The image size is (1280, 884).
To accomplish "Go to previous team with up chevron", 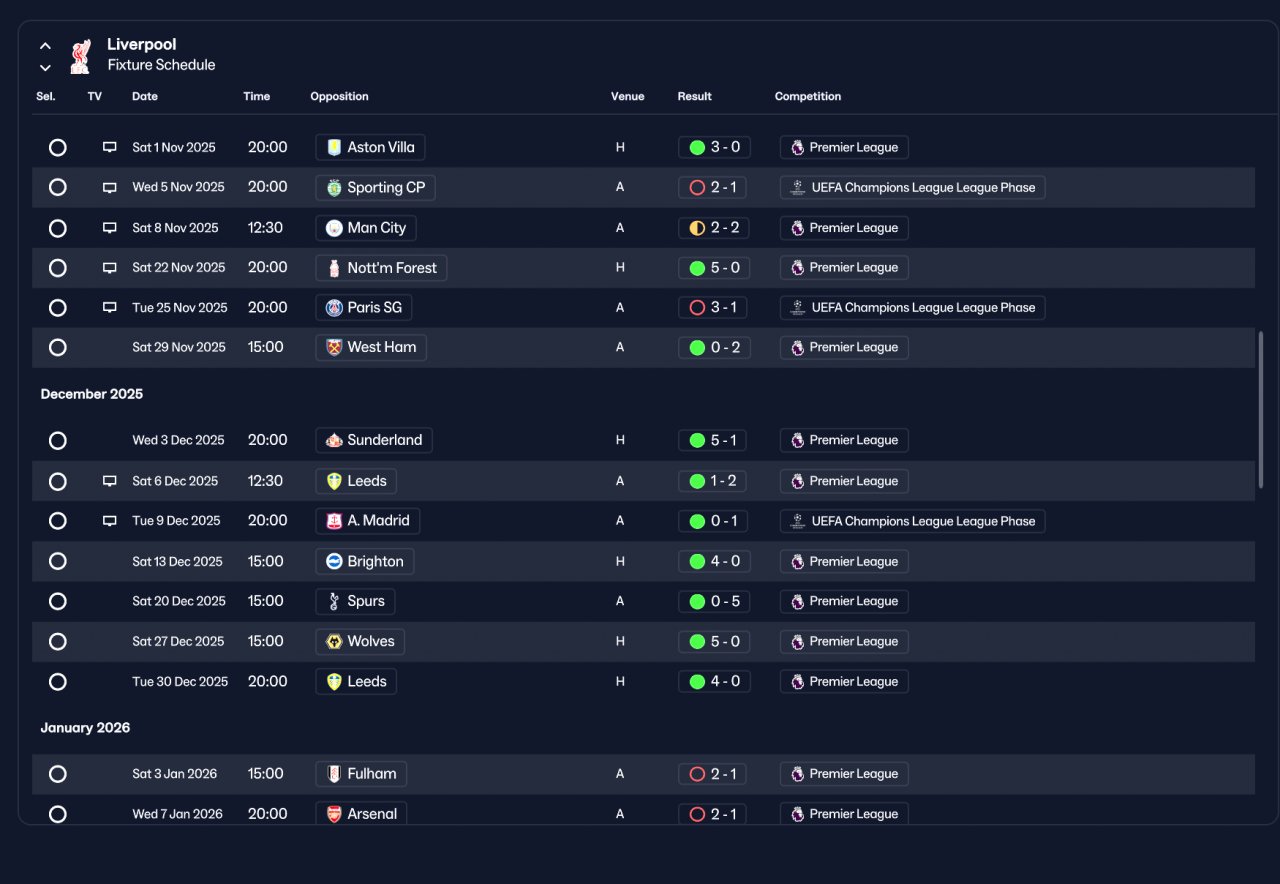I will pyautogui.click(x=45, y=46).
